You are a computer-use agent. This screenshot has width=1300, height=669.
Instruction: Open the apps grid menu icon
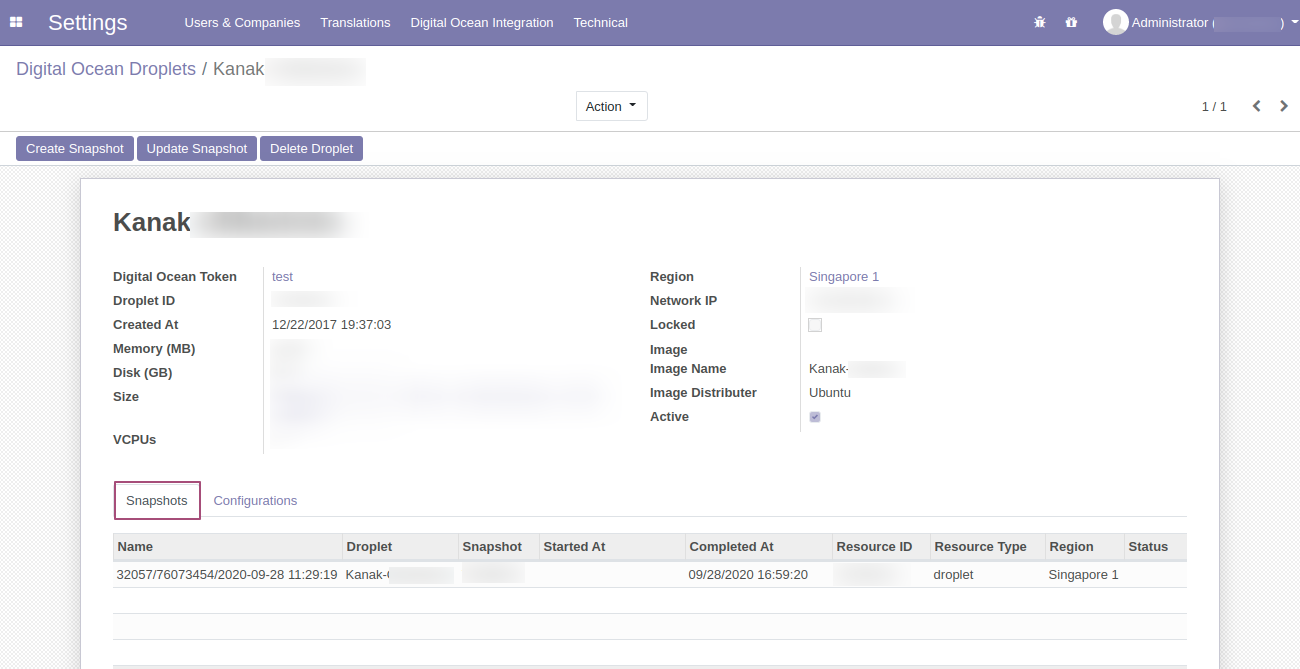[x=16, y=22]
